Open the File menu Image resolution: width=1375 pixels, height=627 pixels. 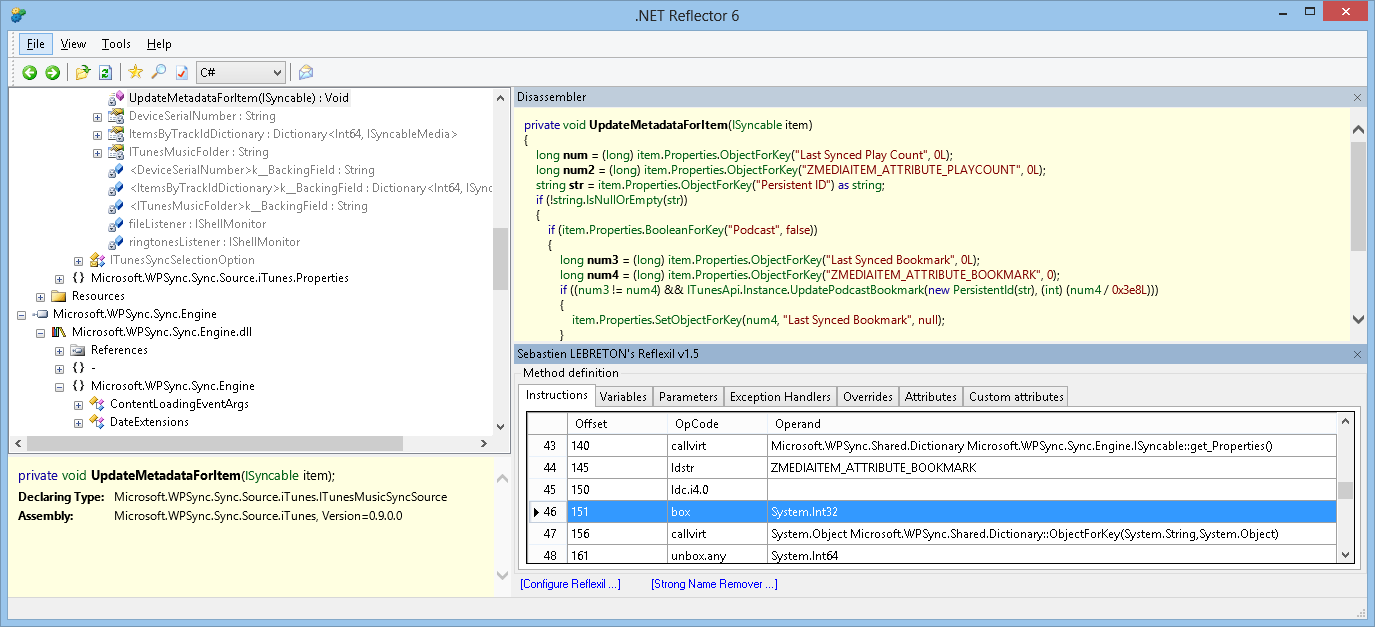point(36,44)
